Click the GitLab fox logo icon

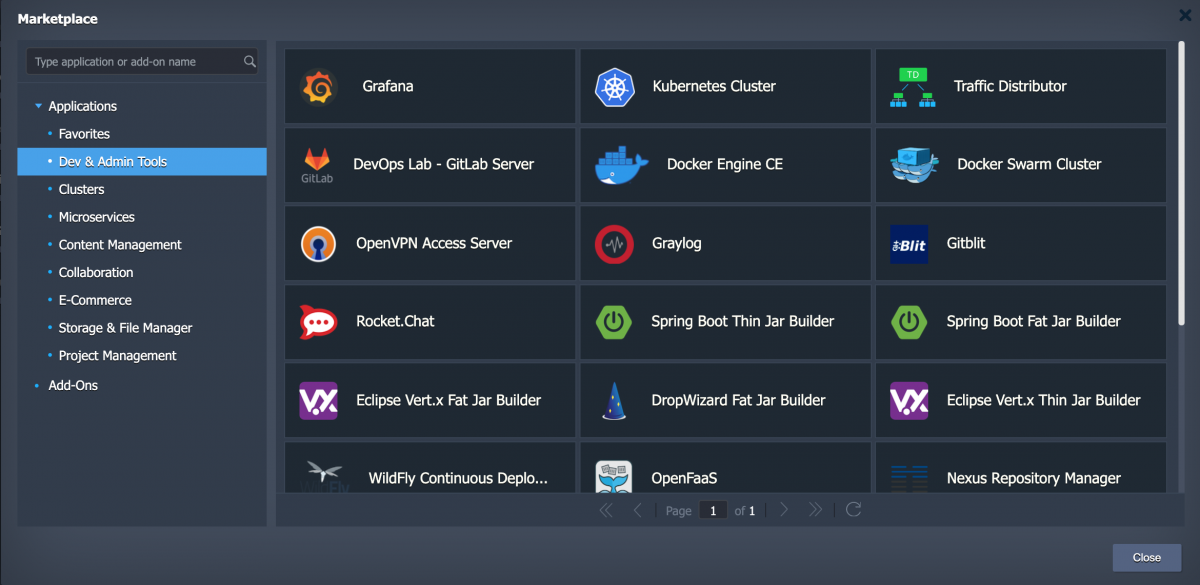(317, 165)
